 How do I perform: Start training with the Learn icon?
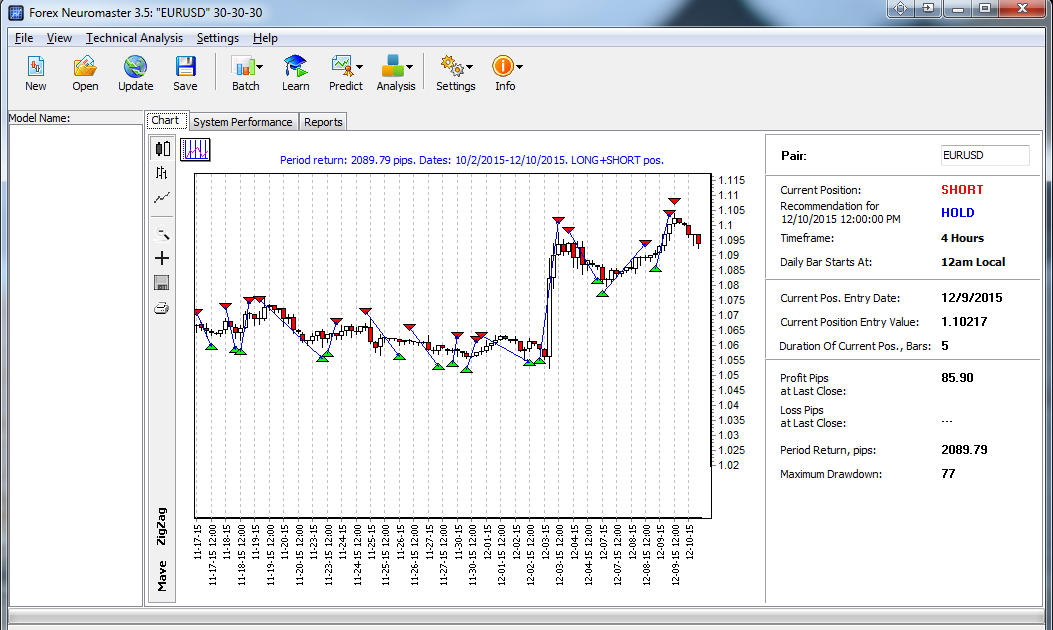point(295,67)
